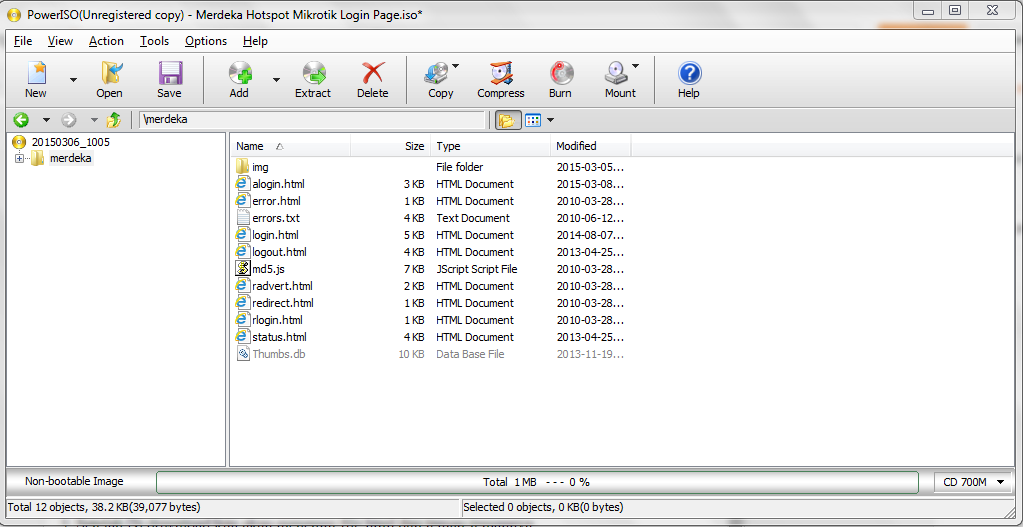This screenshot has height=527, width=1023.
Task: Open the Mount button dropdown arrow
Action: [635, 66]
